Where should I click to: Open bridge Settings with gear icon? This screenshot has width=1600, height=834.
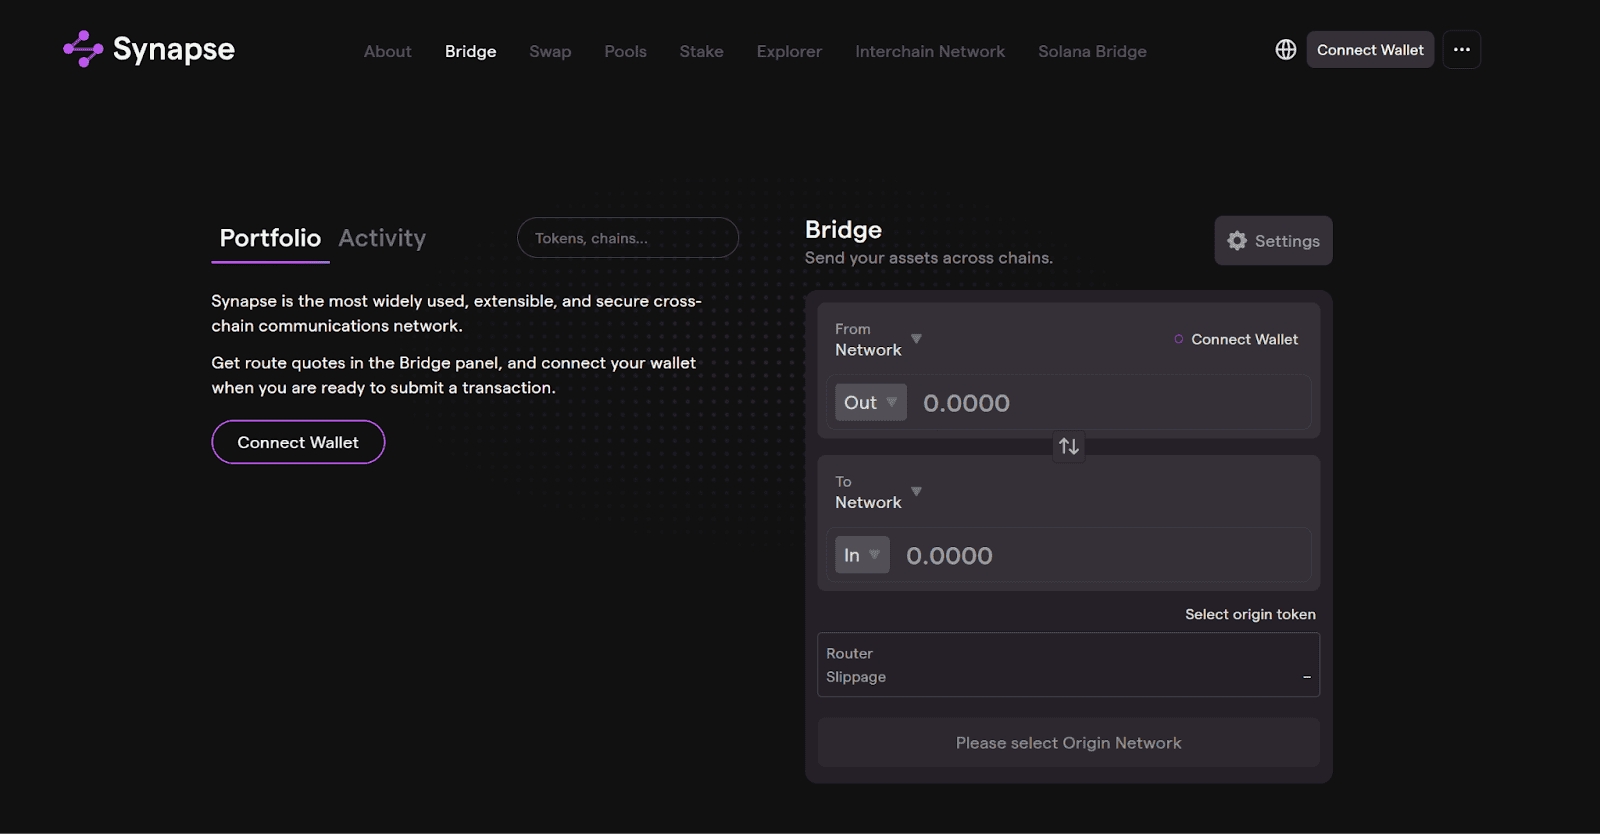(x=1274, y=241)
